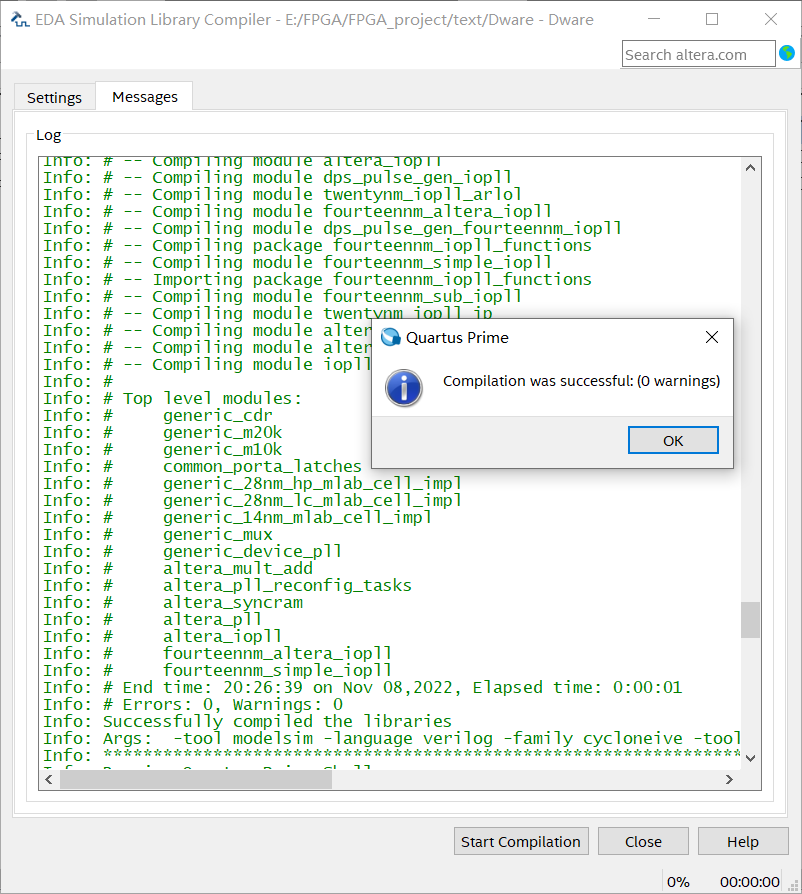Click the 'Compilation was successful' dialog message

(581, 381)
